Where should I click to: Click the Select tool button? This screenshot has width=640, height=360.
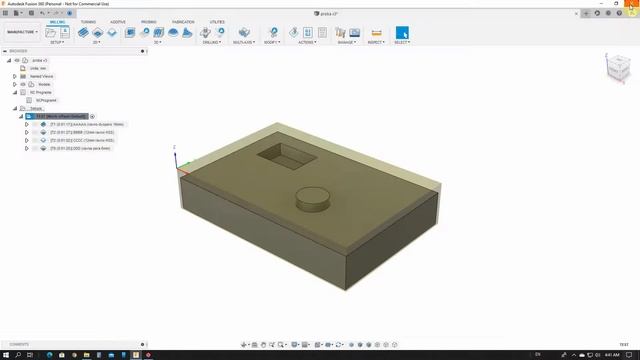coord(402,33)
